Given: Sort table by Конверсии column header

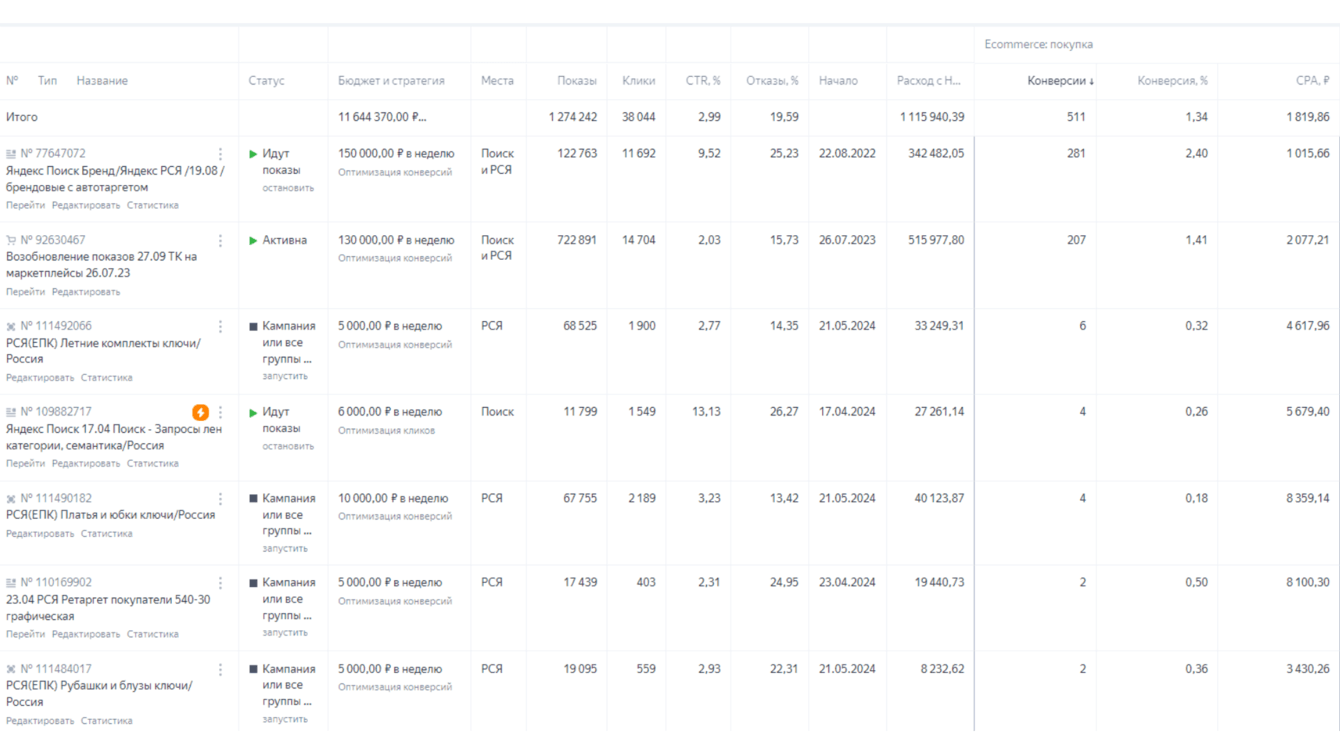Looking at the screenshot, I should 1060,81.
